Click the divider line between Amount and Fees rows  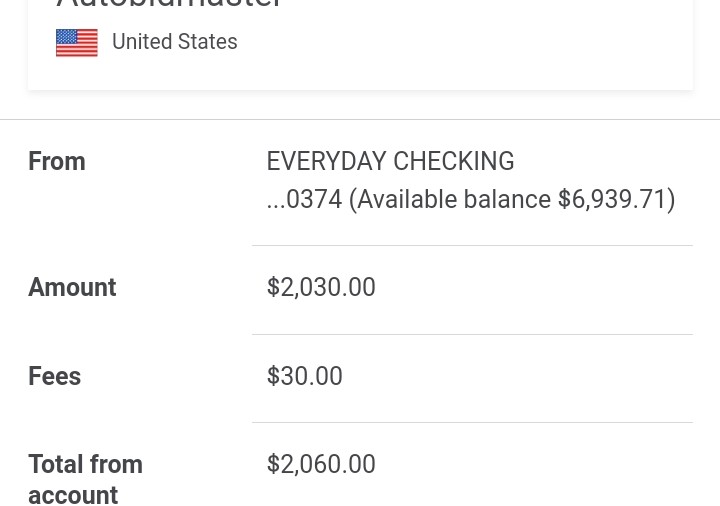pyautogui.click(x=472, y=335)
